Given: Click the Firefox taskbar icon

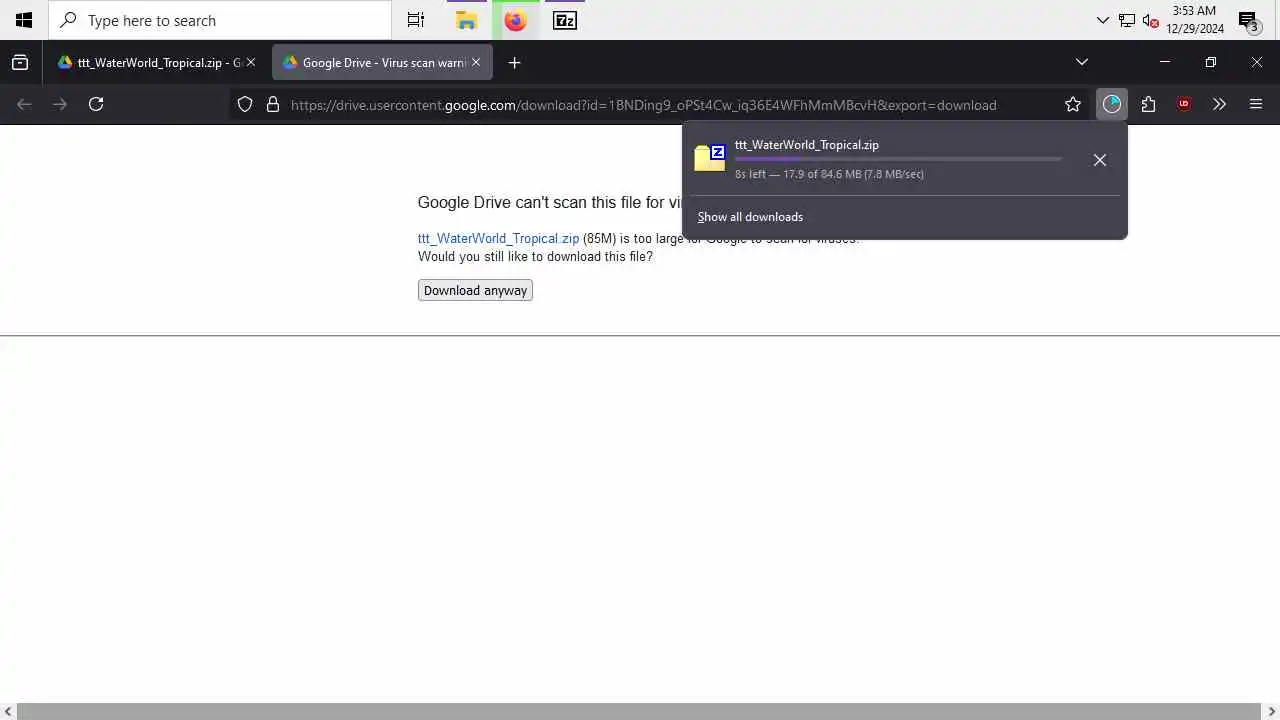Looking at the screenshot, I should (x=515, y=20).
